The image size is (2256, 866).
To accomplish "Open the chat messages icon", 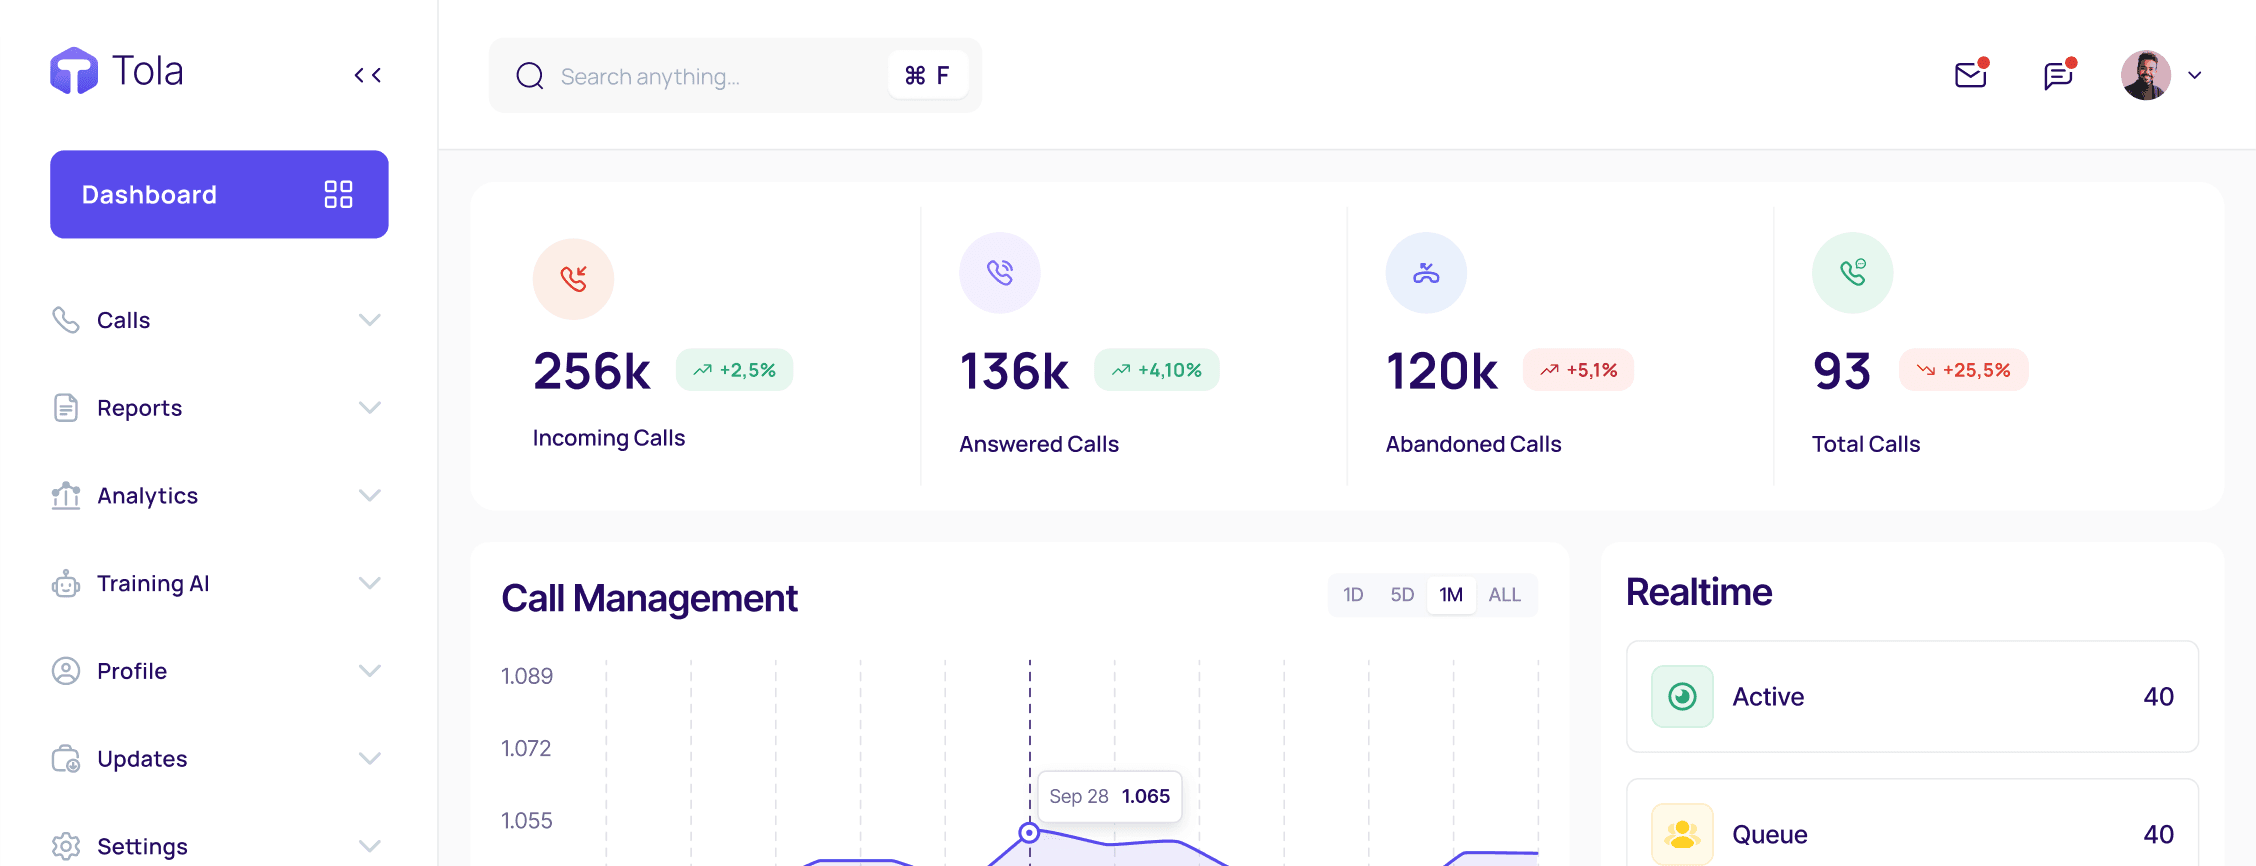I will (x=2059, y=74).
